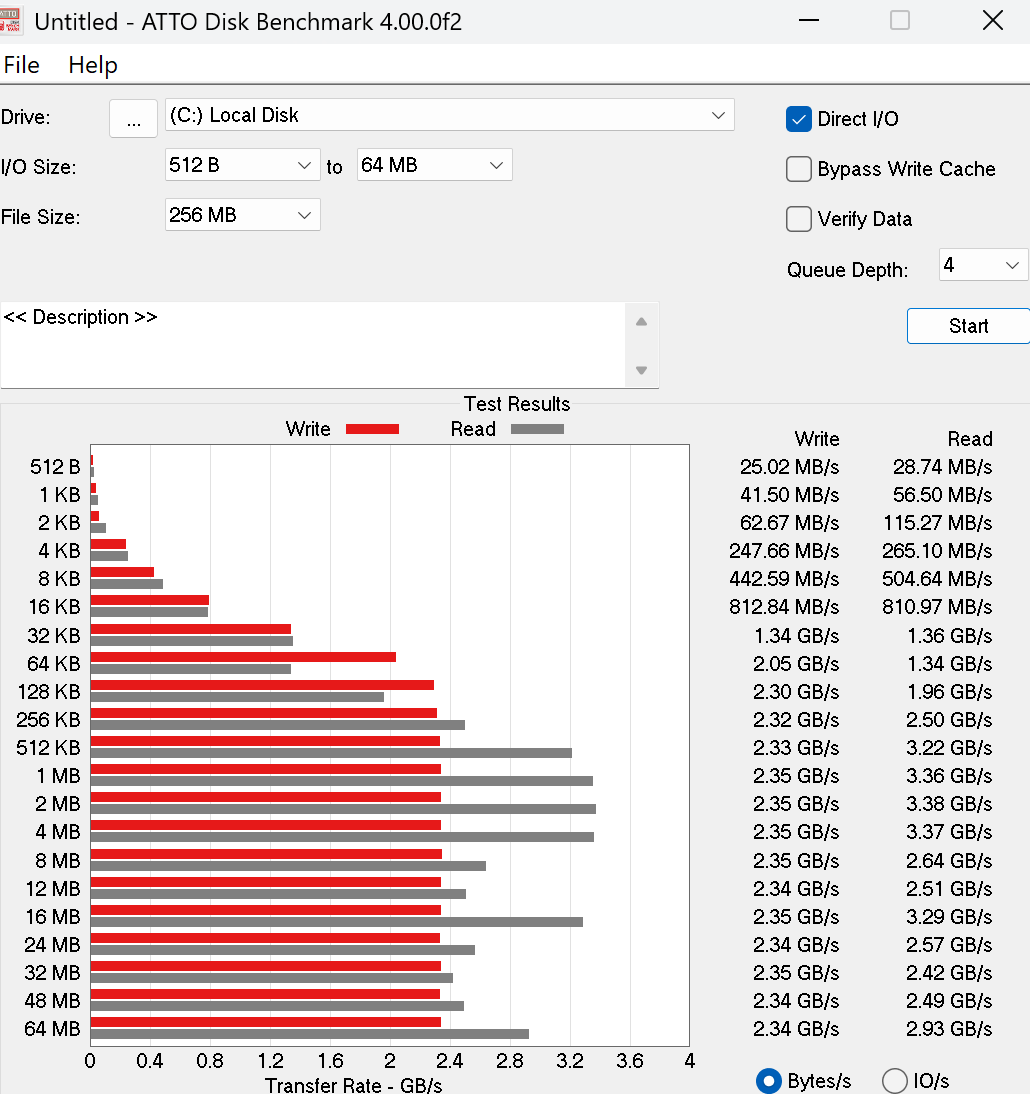
Task: Open the File menu
Action: coord(22,65)
